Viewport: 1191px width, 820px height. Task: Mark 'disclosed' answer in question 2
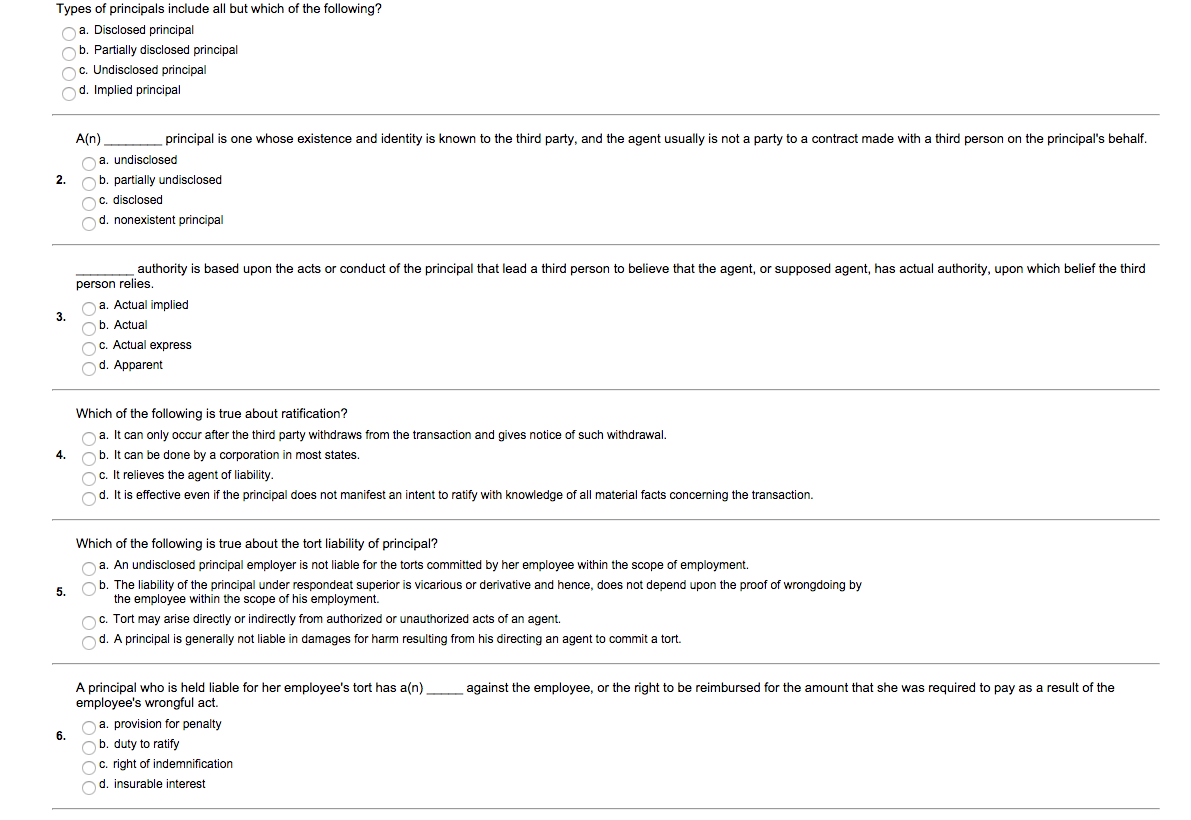coord(89,203)
